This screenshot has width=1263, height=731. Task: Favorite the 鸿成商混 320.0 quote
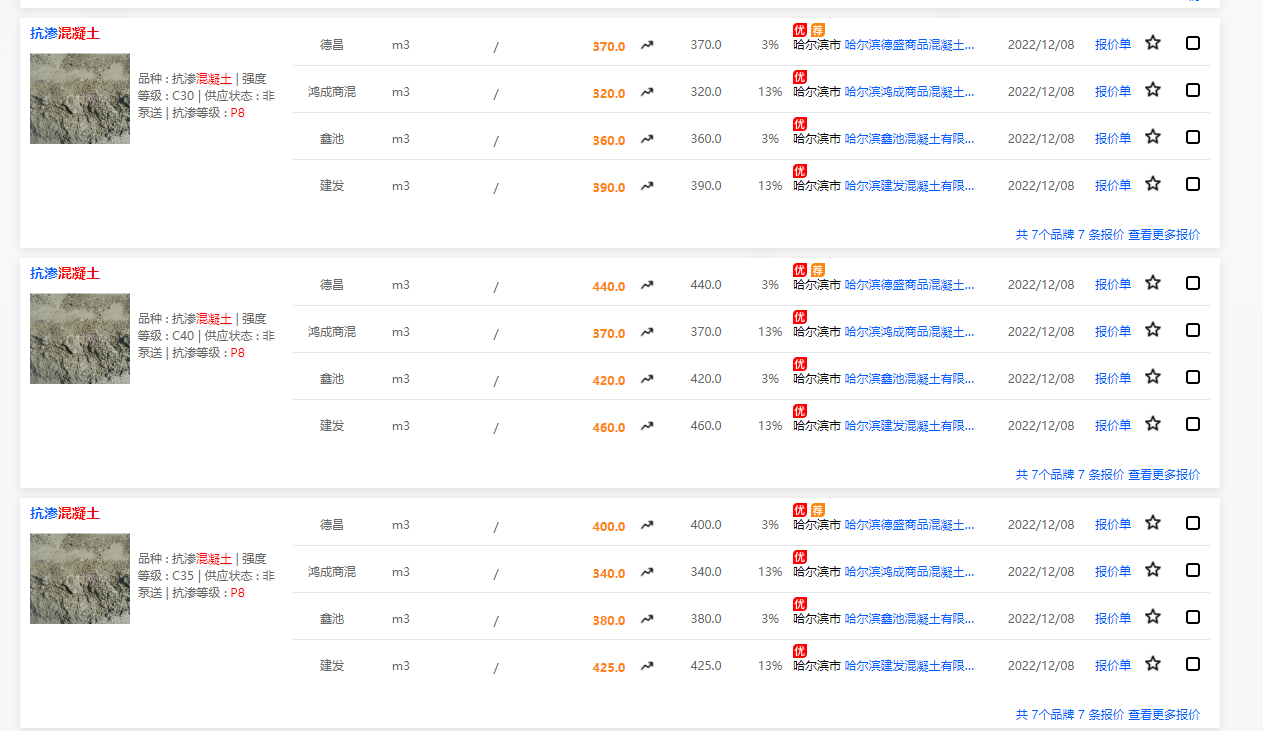tap(1153, 90)
